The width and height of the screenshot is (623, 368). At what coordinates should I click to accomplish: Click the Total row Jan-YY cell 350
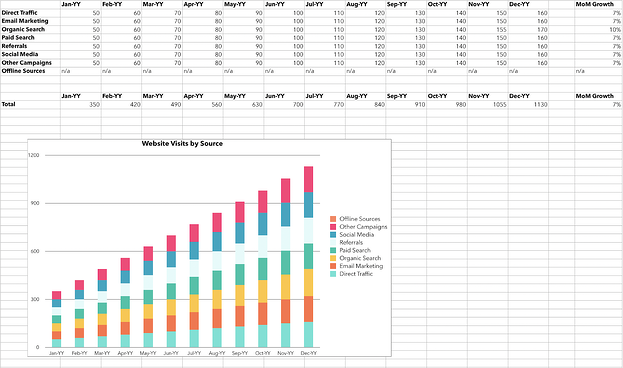81,105
